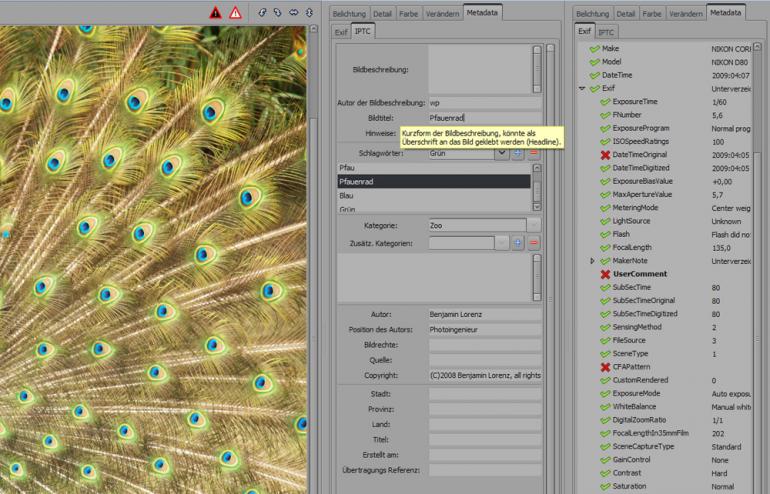
Task: Toggle the red X beside UserComment
Action: [605, 274]
